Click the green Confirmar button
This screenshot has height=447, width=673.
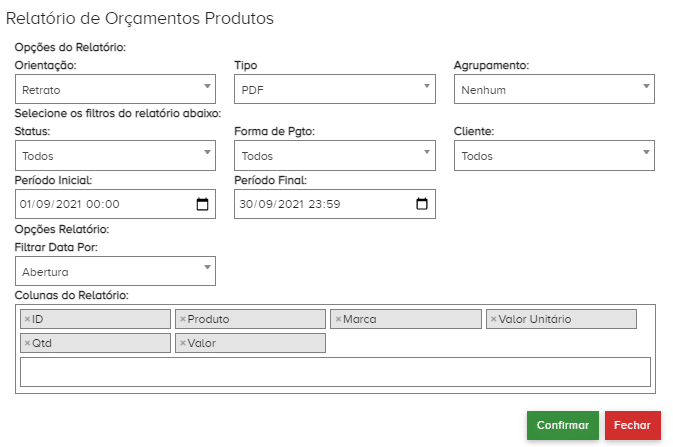[562, 425]
